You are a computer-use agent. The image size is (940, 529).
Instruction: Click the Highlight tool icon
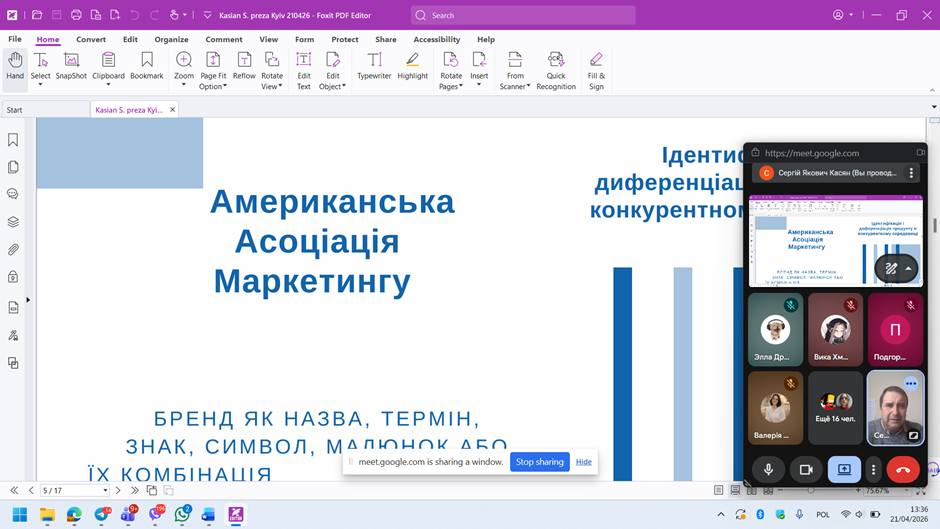pos(412,66)
